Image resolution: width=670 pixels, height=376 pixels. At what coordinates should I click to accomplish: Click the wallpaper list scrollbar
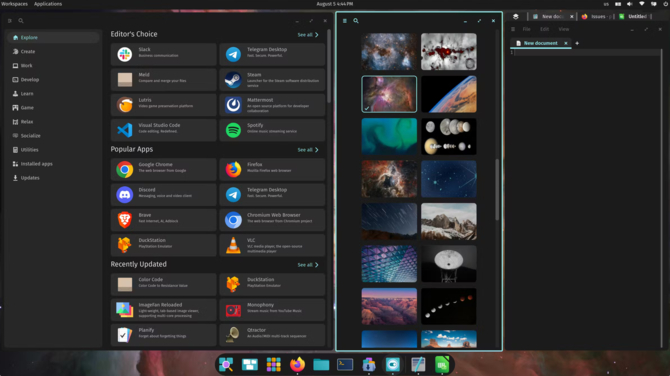497,189
